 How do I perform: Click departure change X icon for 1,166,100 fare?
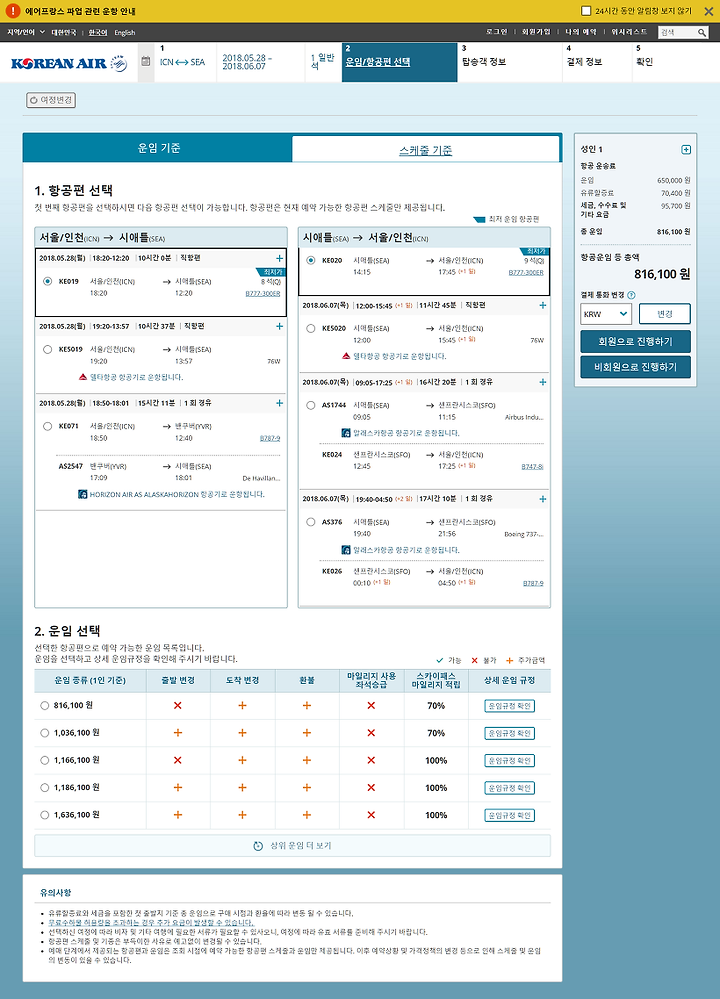coord(178,761)
